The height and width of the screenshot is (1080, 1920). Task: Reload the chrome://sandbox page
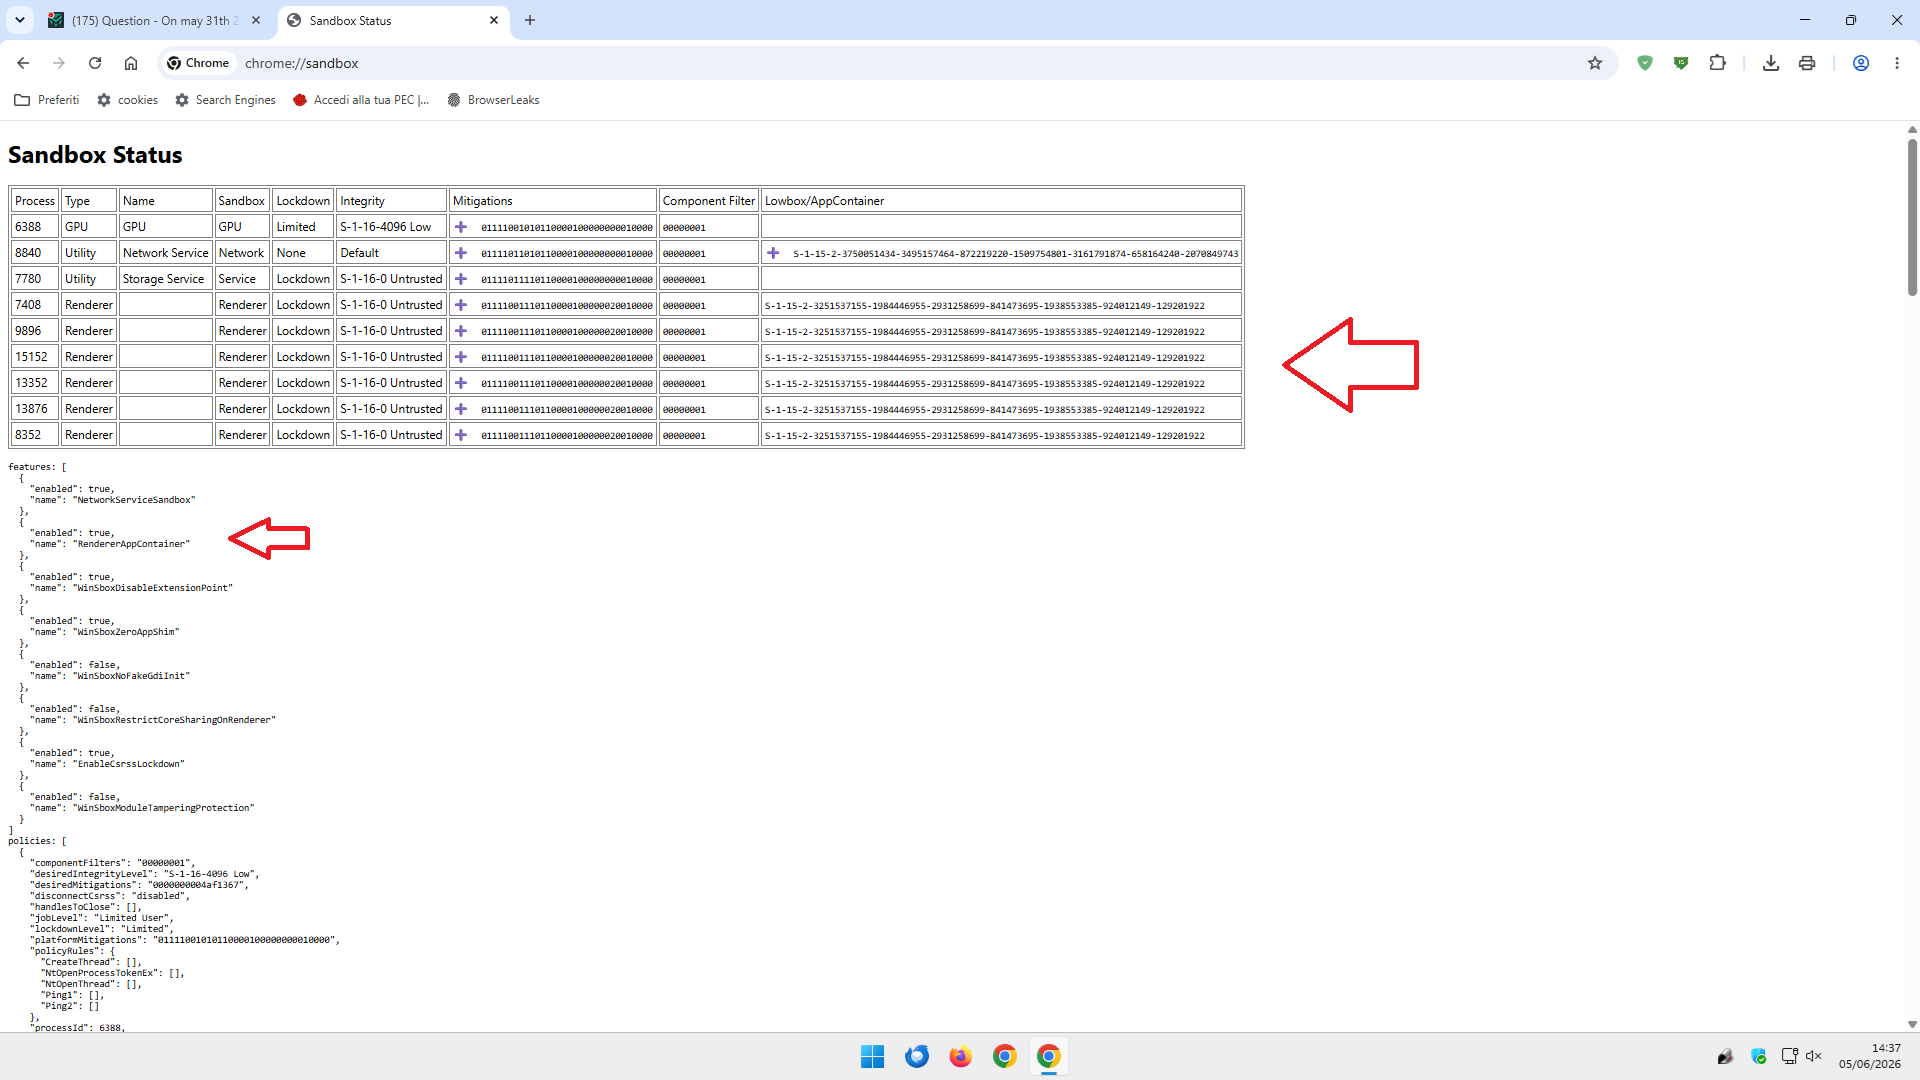pos(95,63)
